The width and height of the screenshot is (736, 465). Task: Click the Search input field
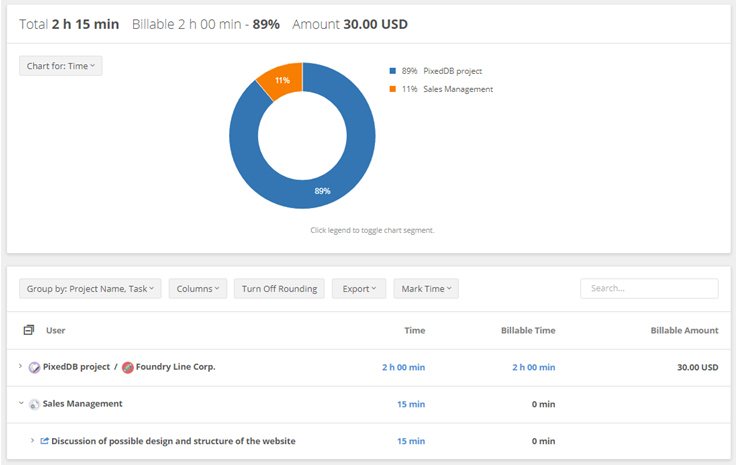click(649, 288)
